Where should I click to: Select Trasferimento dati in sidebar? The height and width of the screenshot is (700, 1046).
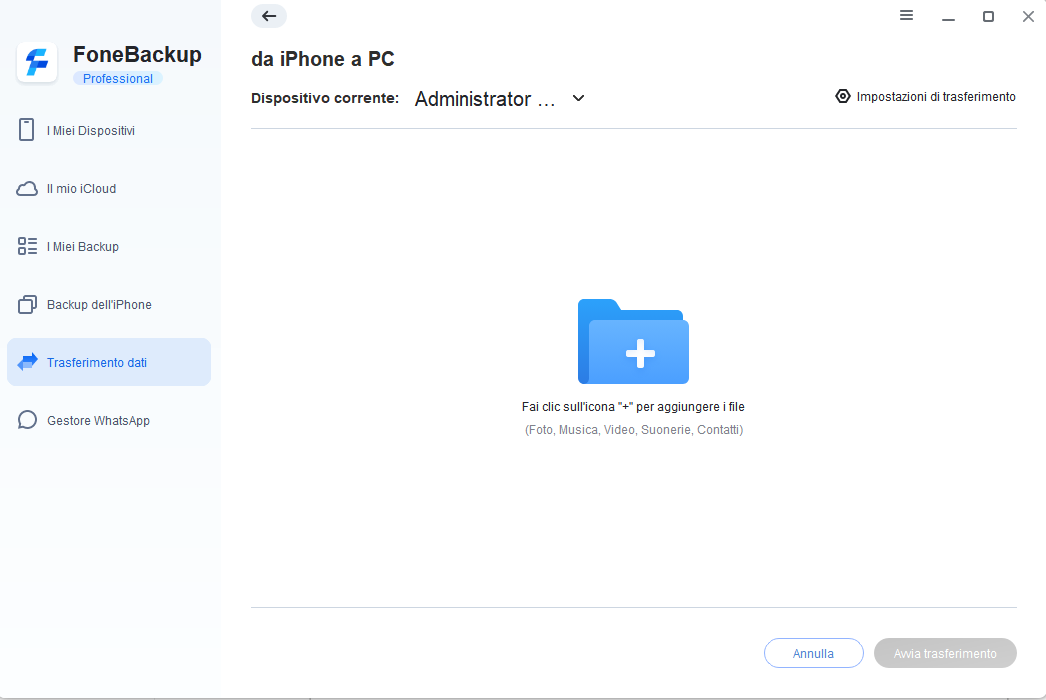point(109,362)
